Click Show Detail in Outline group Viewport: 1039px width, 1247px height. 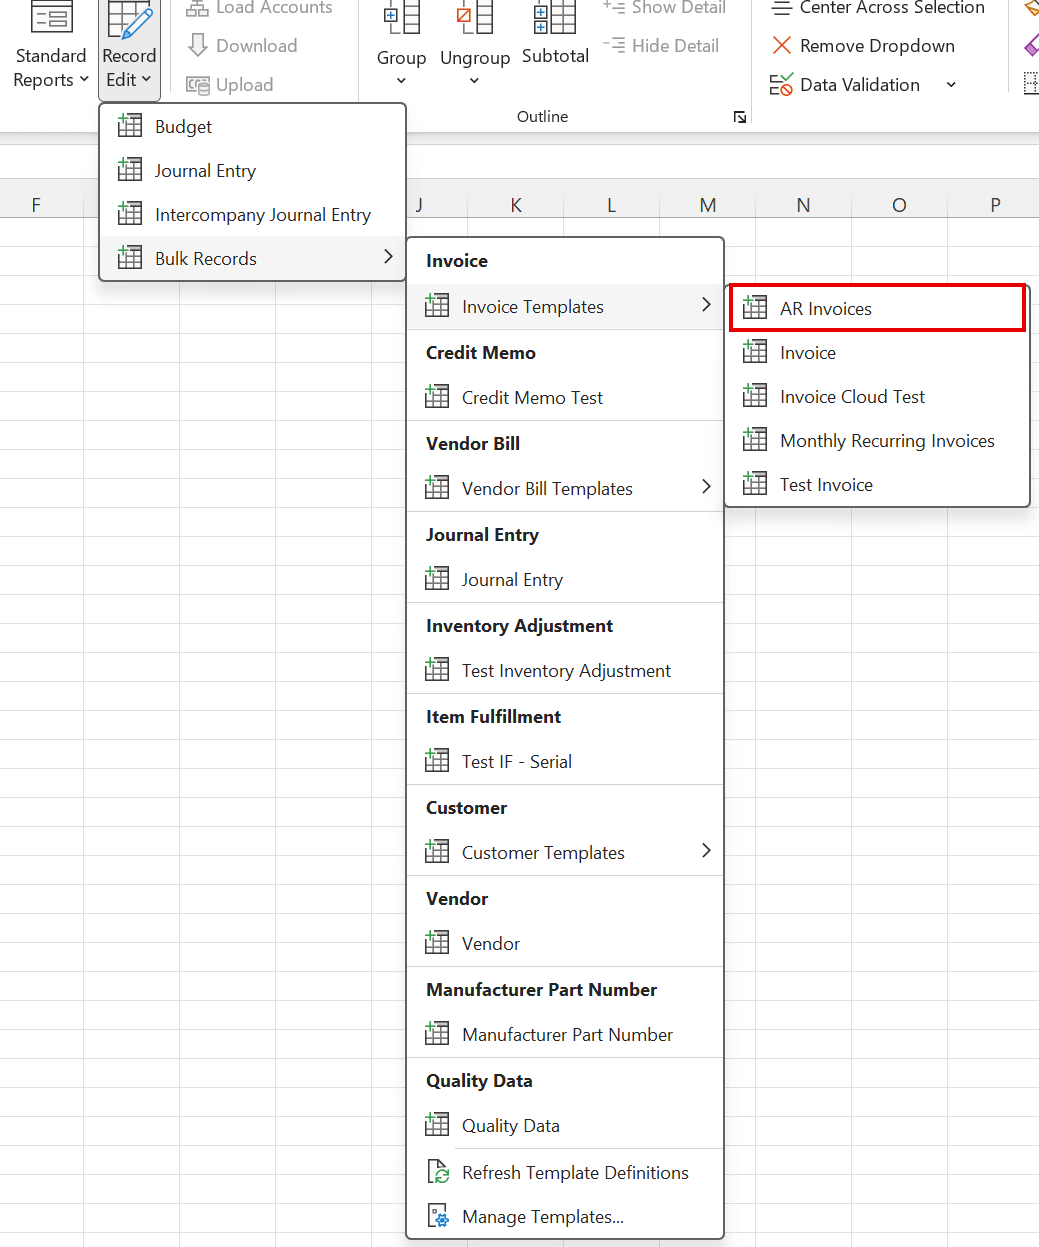pyautogui.click(x=664, y=8)
